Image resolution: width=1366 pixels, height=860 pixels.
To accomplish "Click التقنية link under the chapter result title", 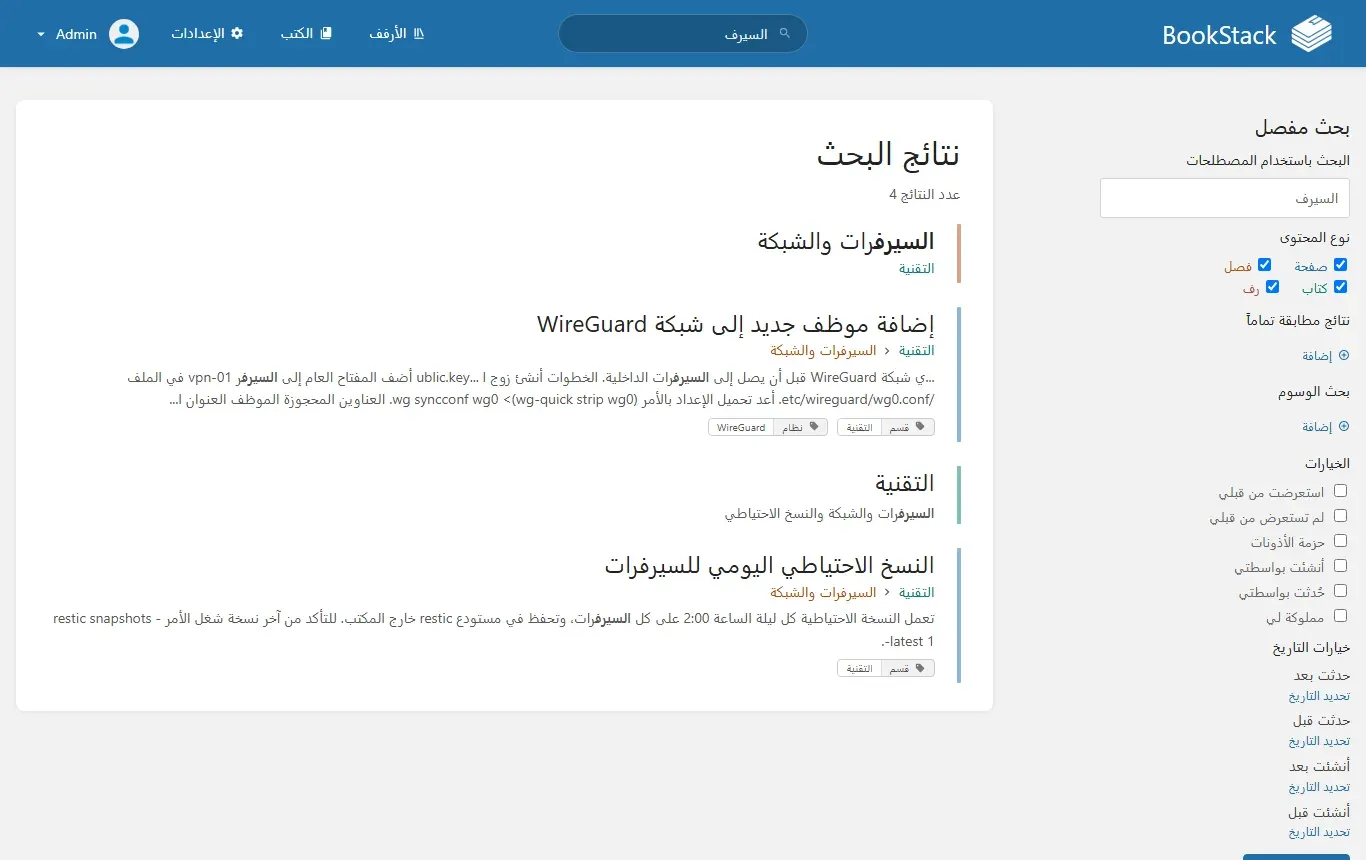I will pos(916,268).
